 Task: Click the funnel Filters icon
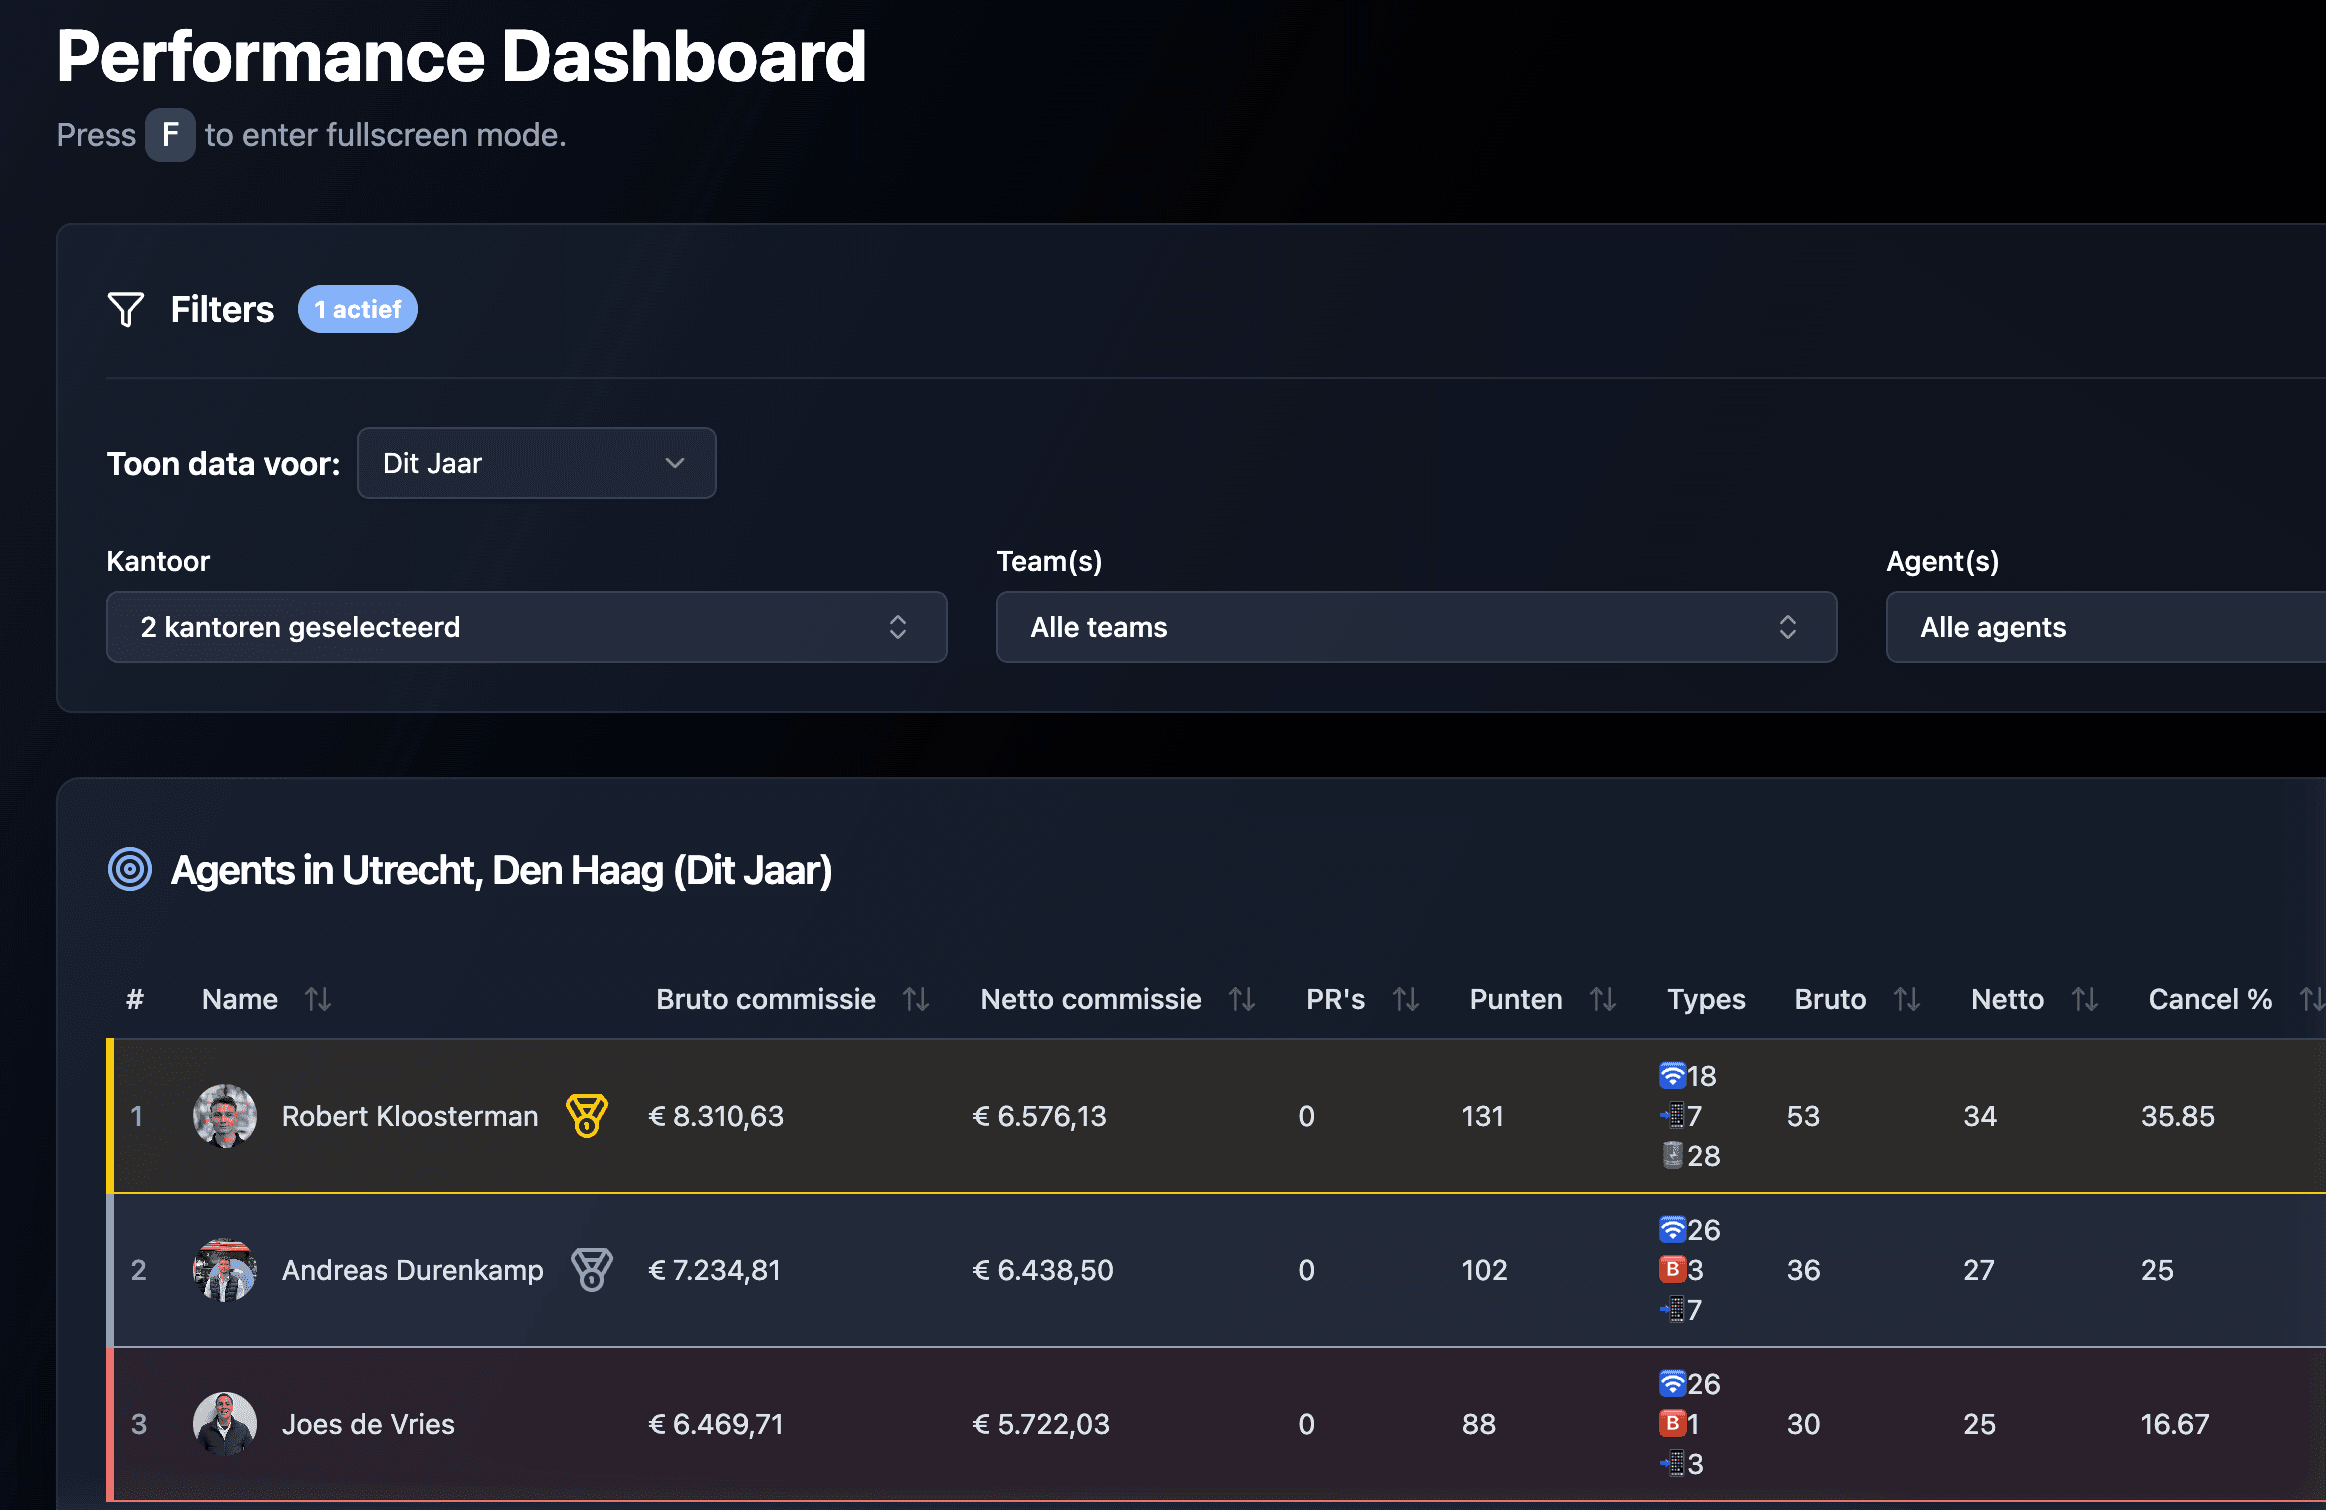126,310
